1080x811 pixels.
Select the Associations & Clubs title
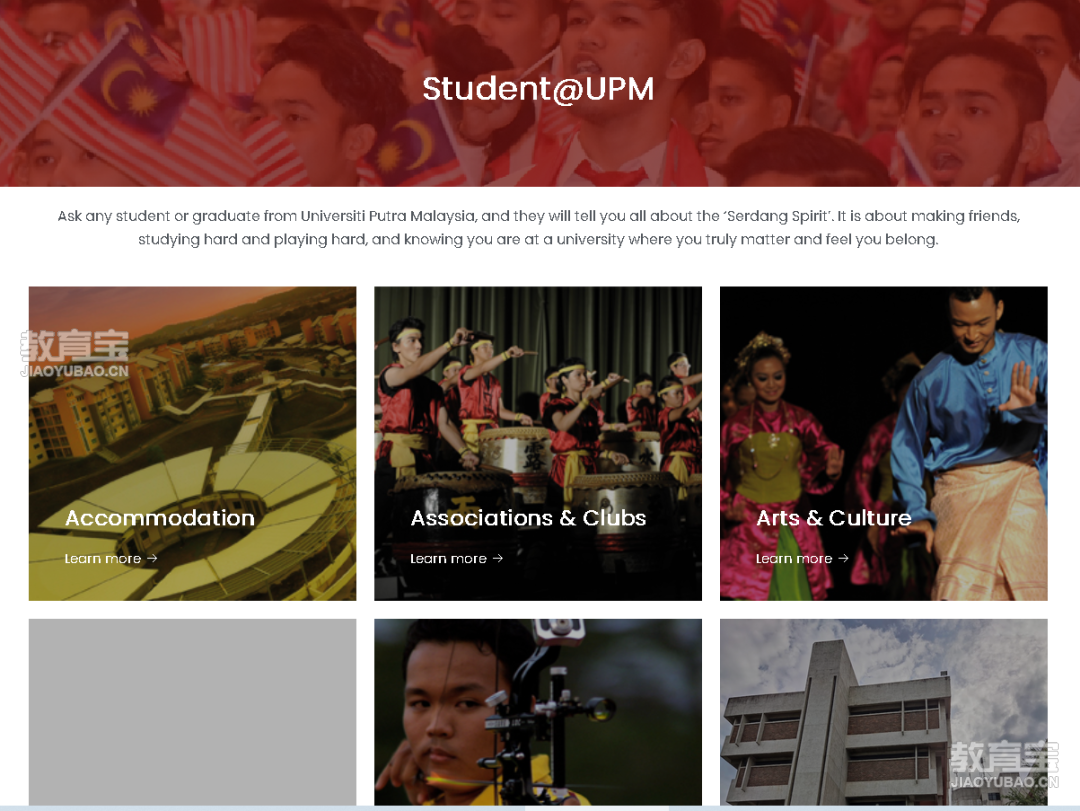528,517
